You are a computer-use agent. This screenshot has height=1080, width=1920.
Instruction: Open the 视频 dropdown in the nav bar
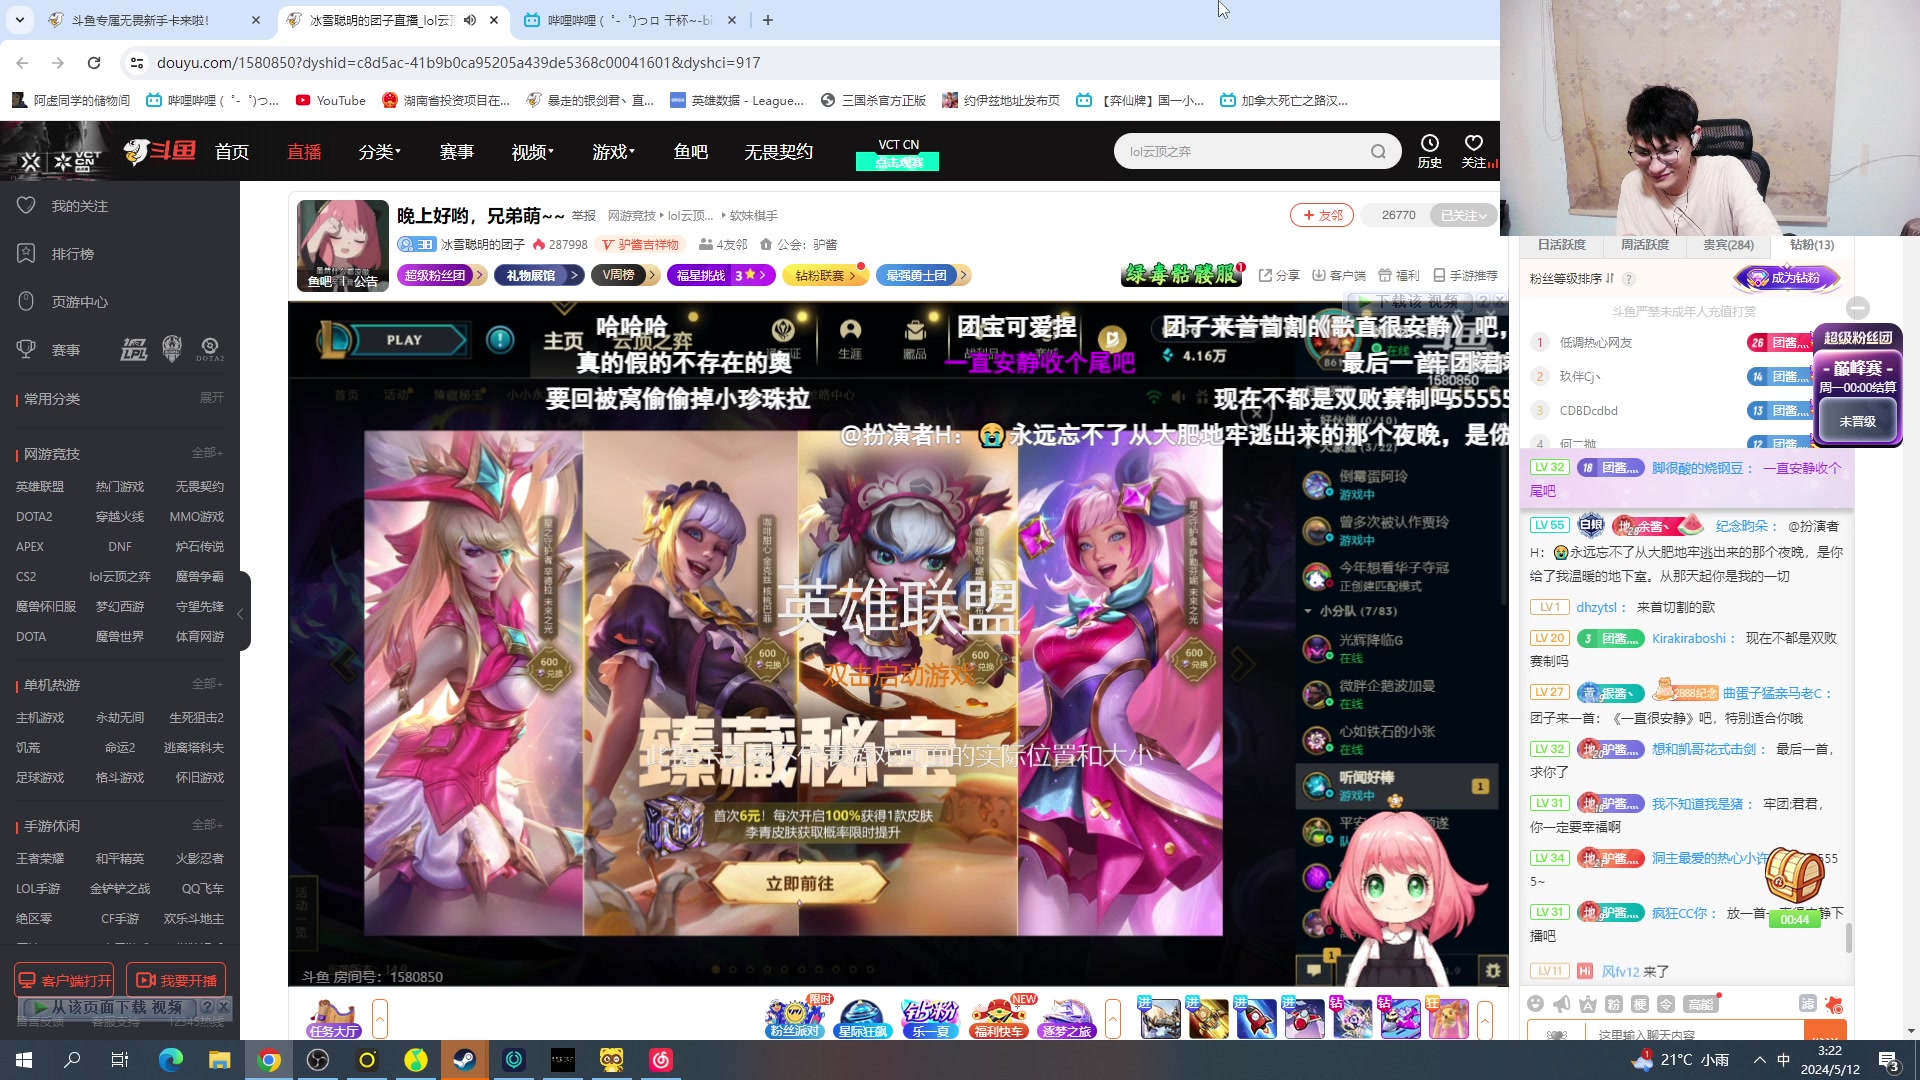pyautogui.click(x=533, y=152)
